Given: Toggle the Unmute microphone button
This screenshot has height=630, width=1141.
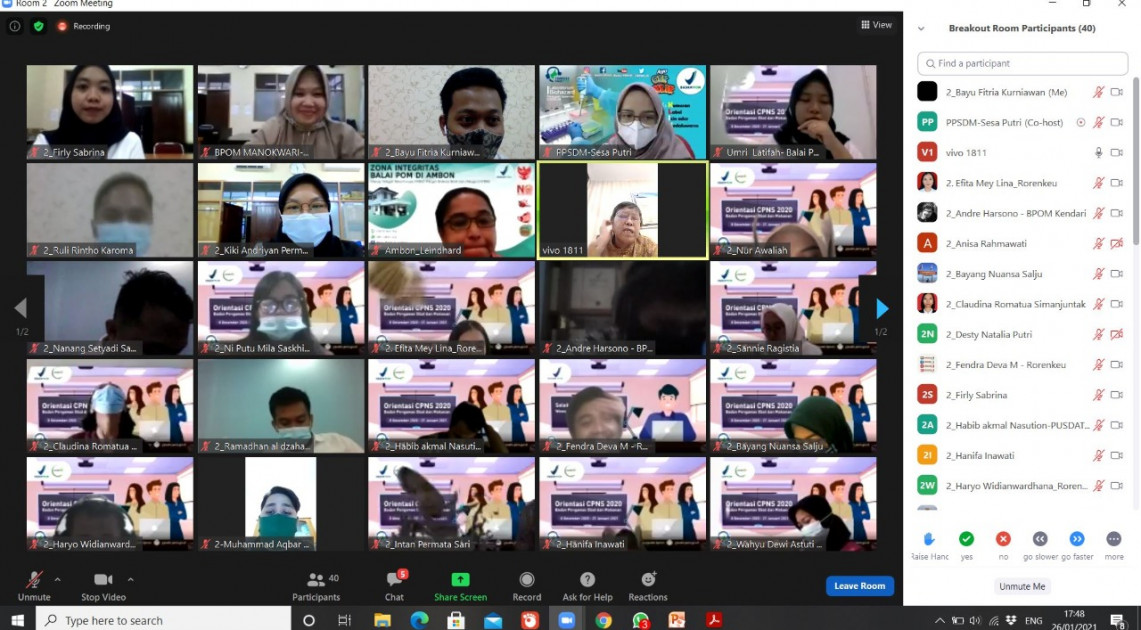Looking at the screenshot, I should pos(33,586).
